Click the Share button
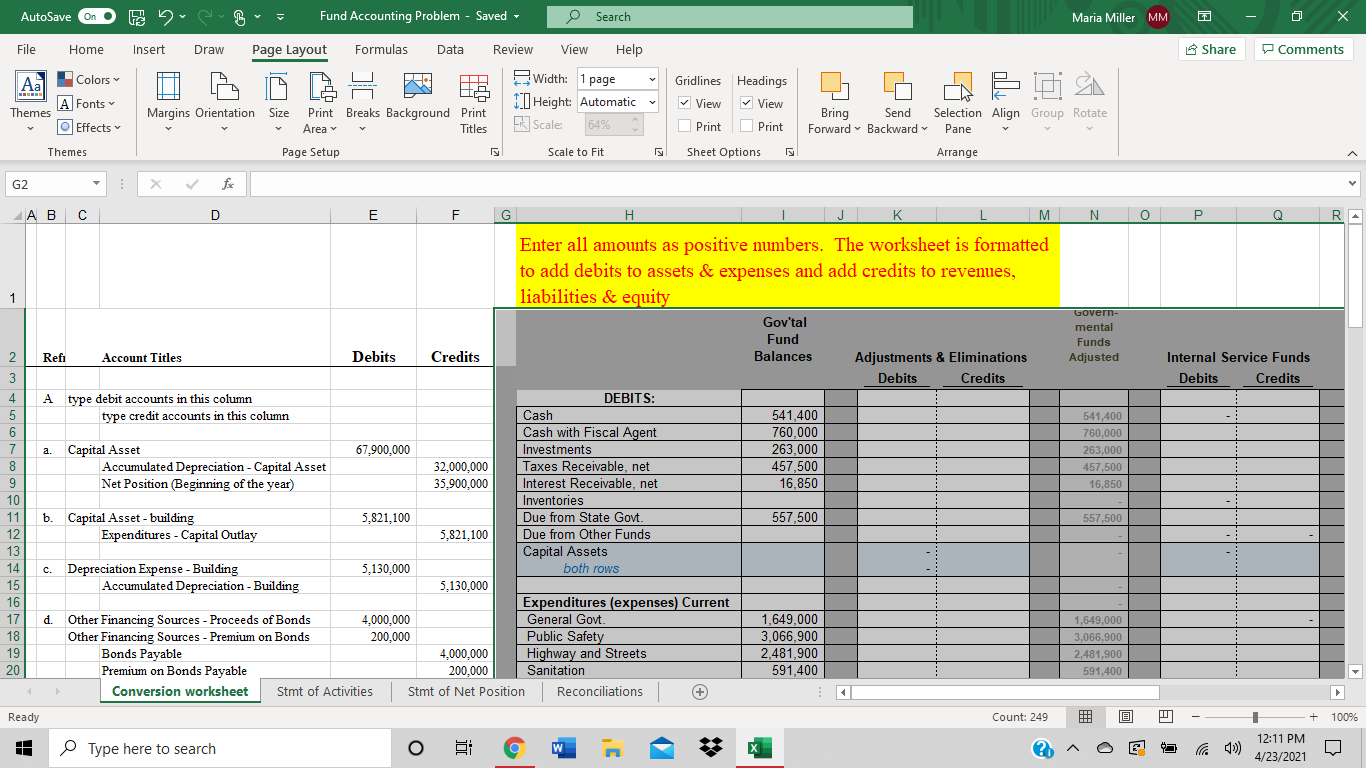 [1211, 48]
